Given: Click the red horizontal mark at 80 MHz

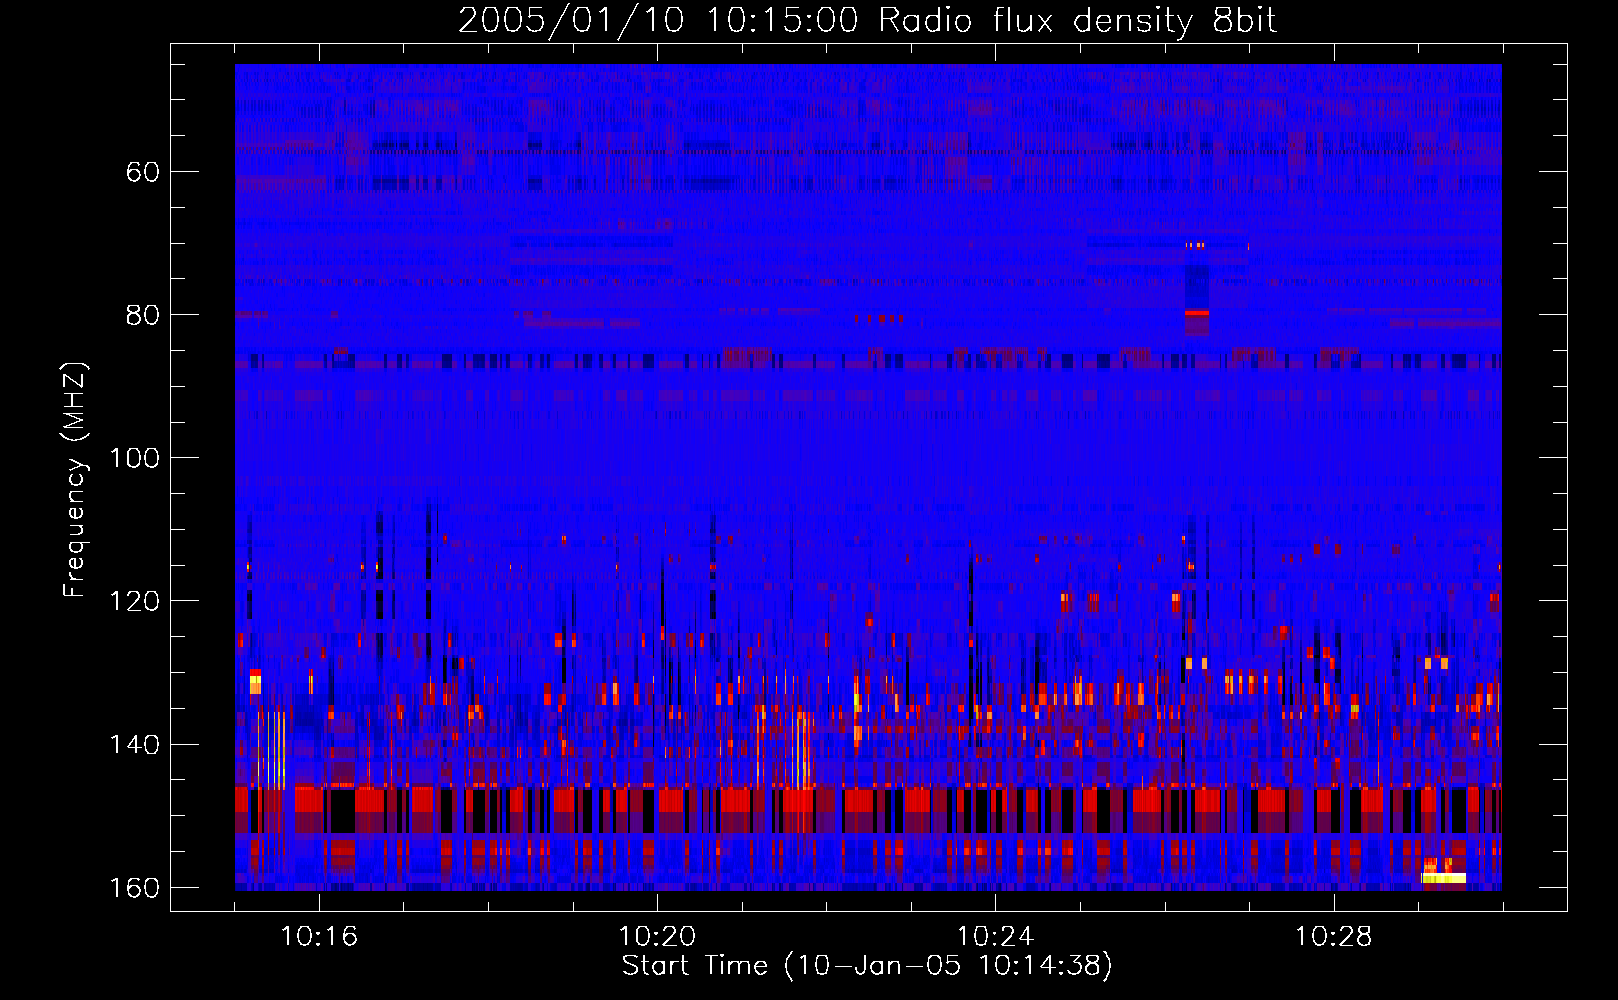Looking at the screenshot, I should [x=1197, y=313].
